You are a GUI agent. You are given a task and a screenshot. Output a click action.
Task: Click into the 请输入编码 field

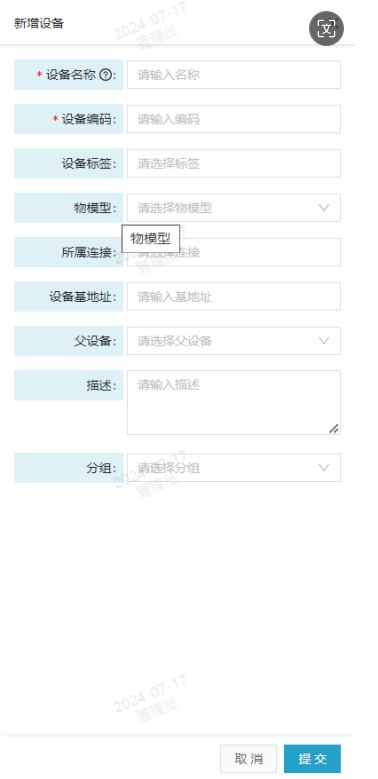click(234, 119)
